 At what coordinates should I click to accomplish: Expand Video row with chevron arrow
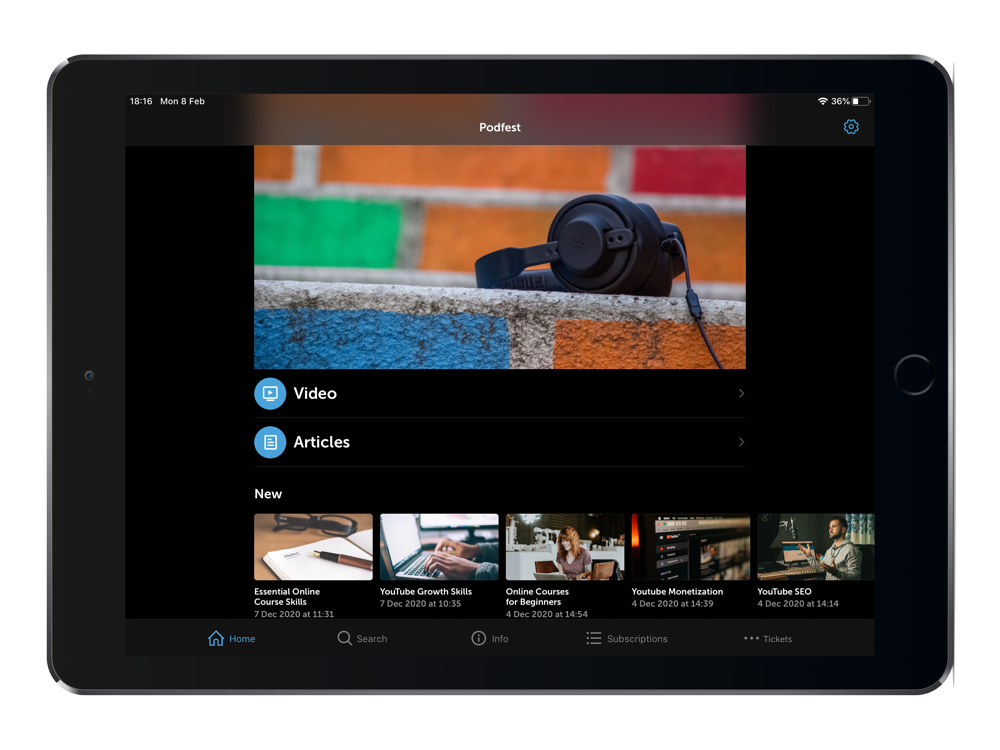pyautogui.click(x=741, y=393)
